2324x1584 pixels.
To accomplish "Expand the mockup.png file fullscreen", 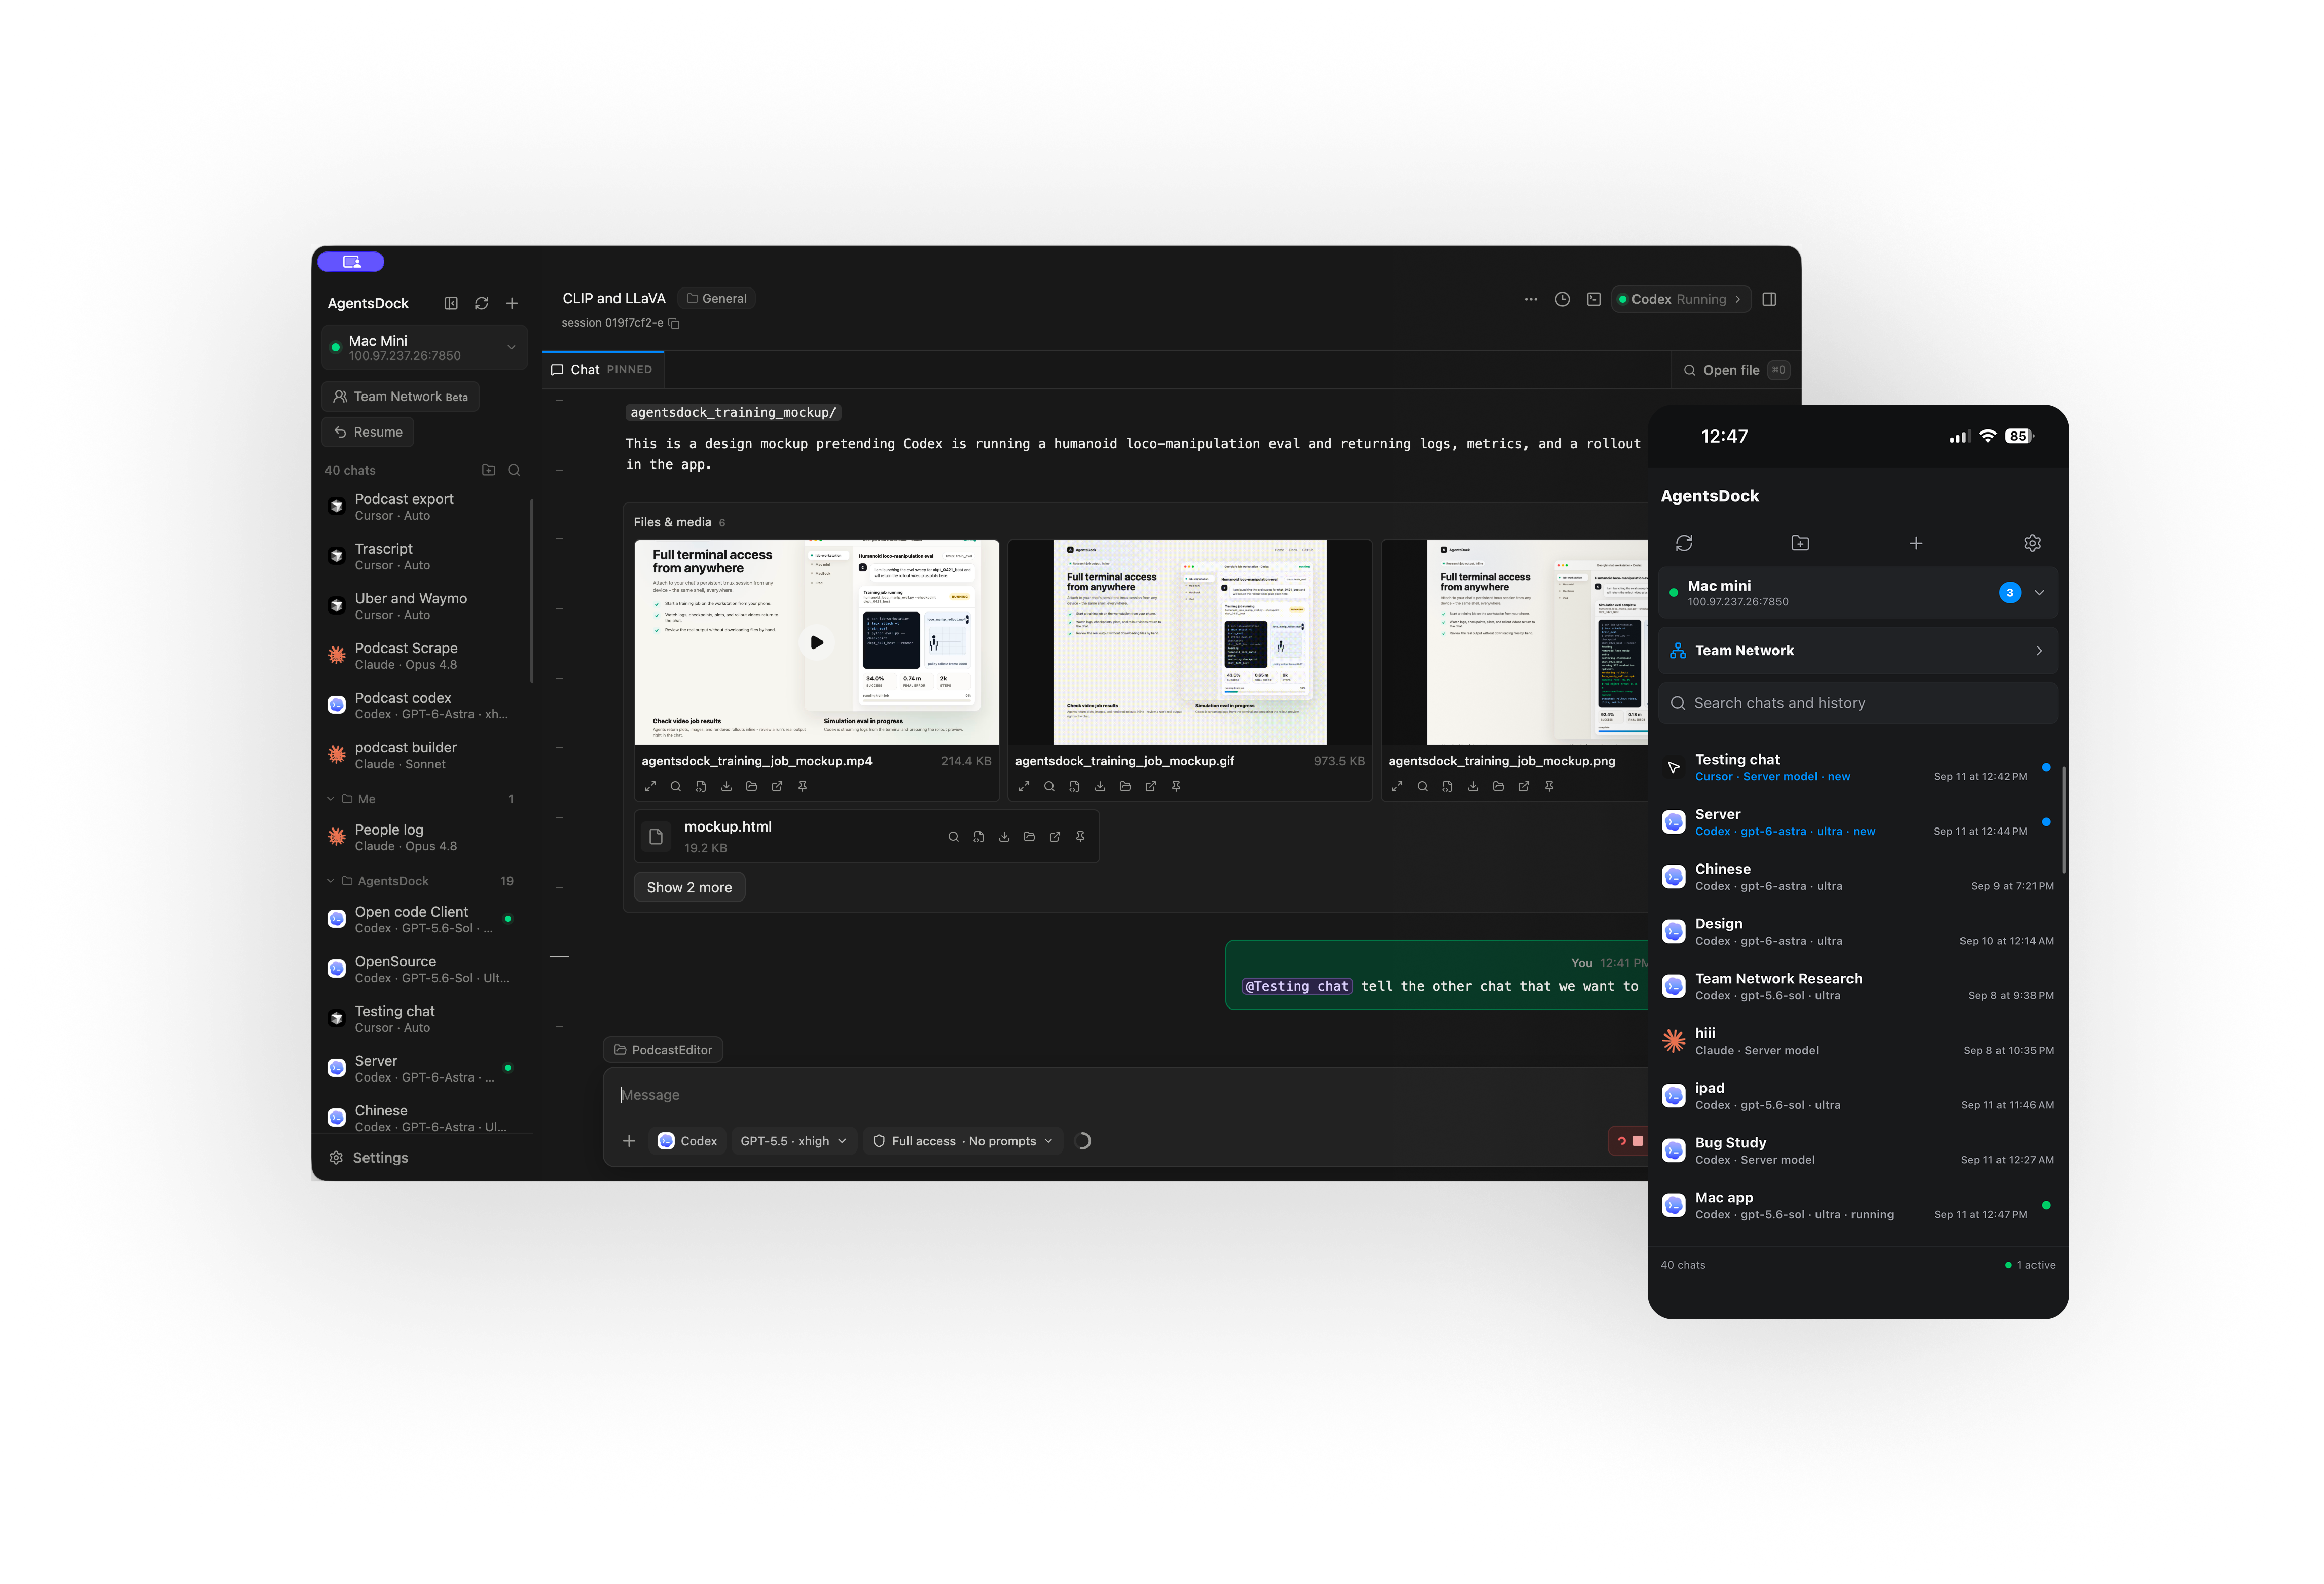I will (1397, 787).
